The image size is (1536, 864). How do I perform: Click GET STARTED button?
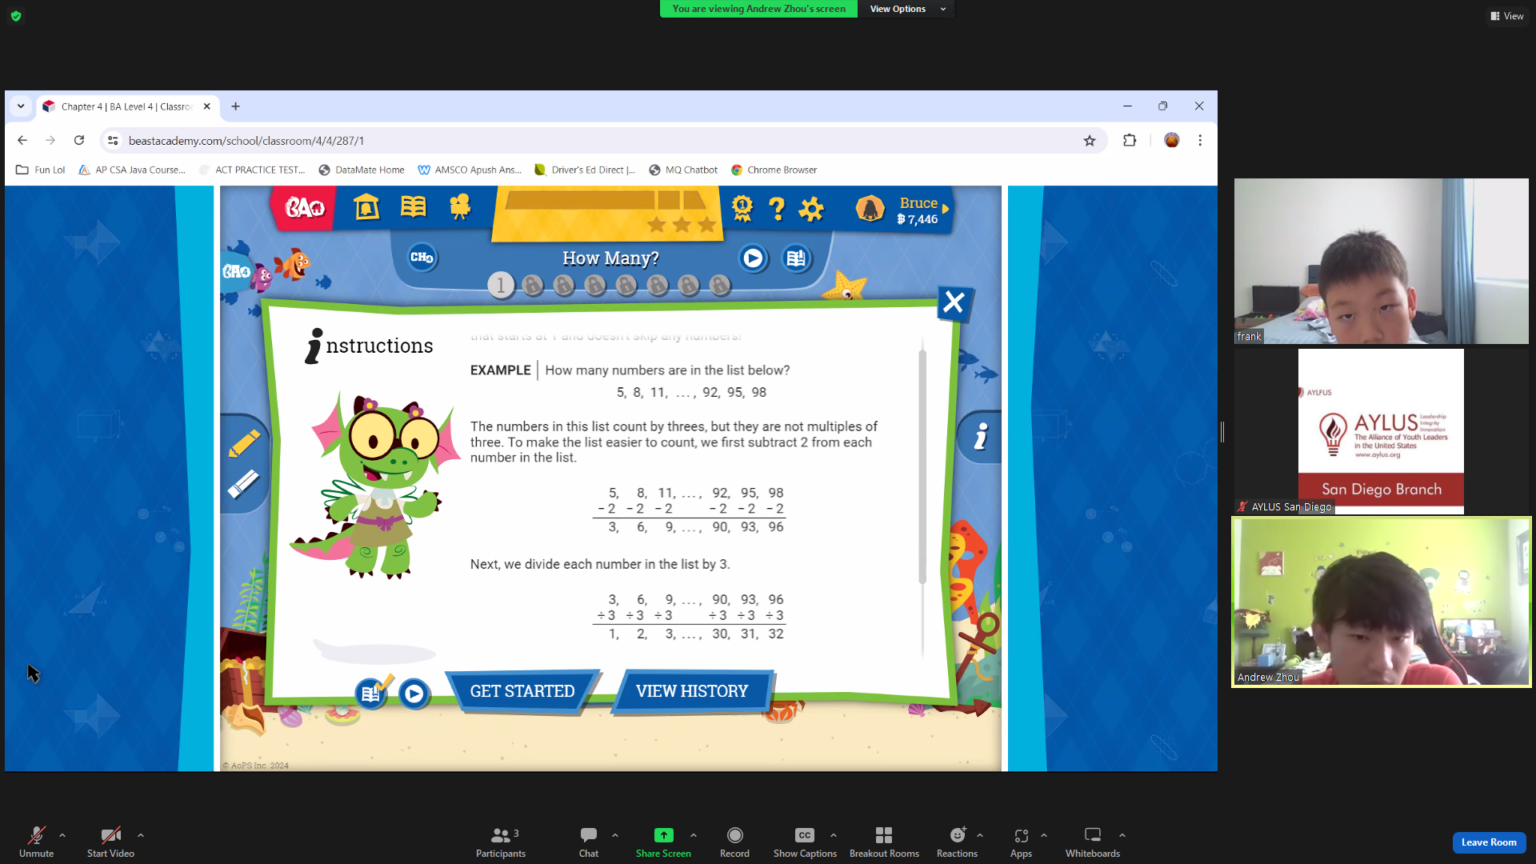[x=522, y=691]
